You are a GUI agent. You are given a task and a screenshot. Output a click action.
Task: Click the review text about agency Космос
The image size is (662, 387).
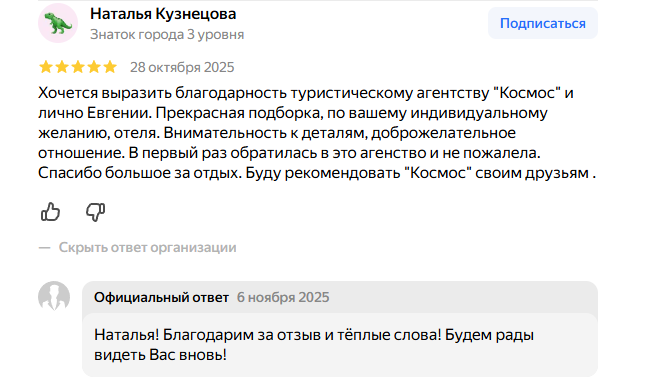click(317, 133)
